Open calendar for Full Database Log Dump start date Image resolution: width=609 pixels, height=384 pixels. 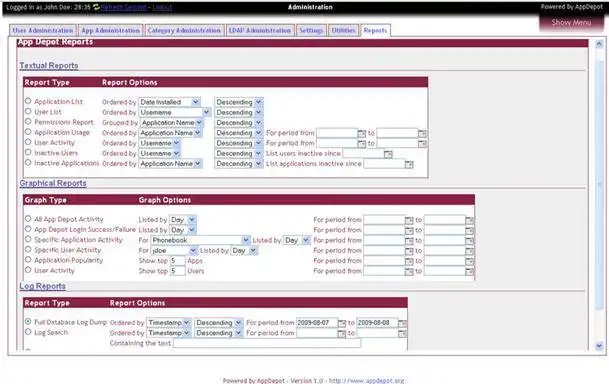click(341, 323)
